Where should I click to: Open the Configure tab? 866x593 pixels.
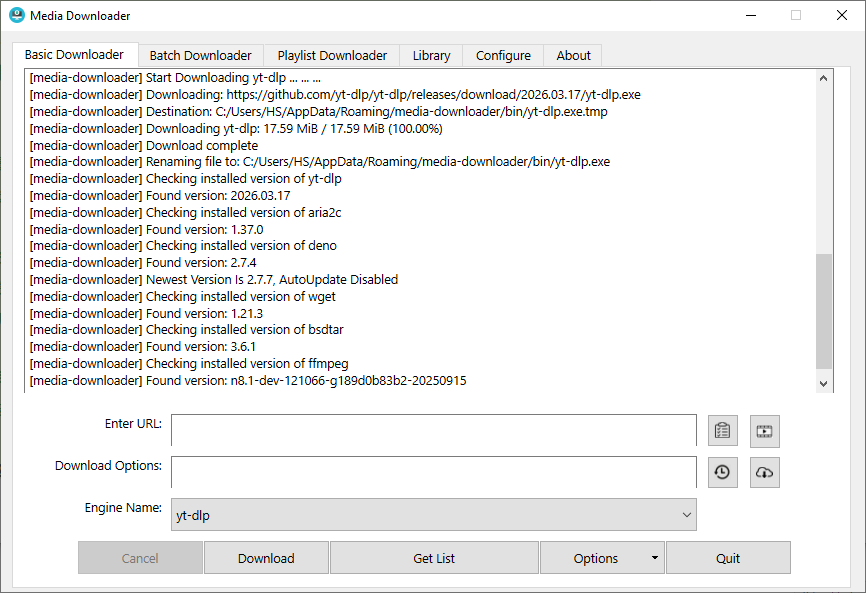click(502, 55)
